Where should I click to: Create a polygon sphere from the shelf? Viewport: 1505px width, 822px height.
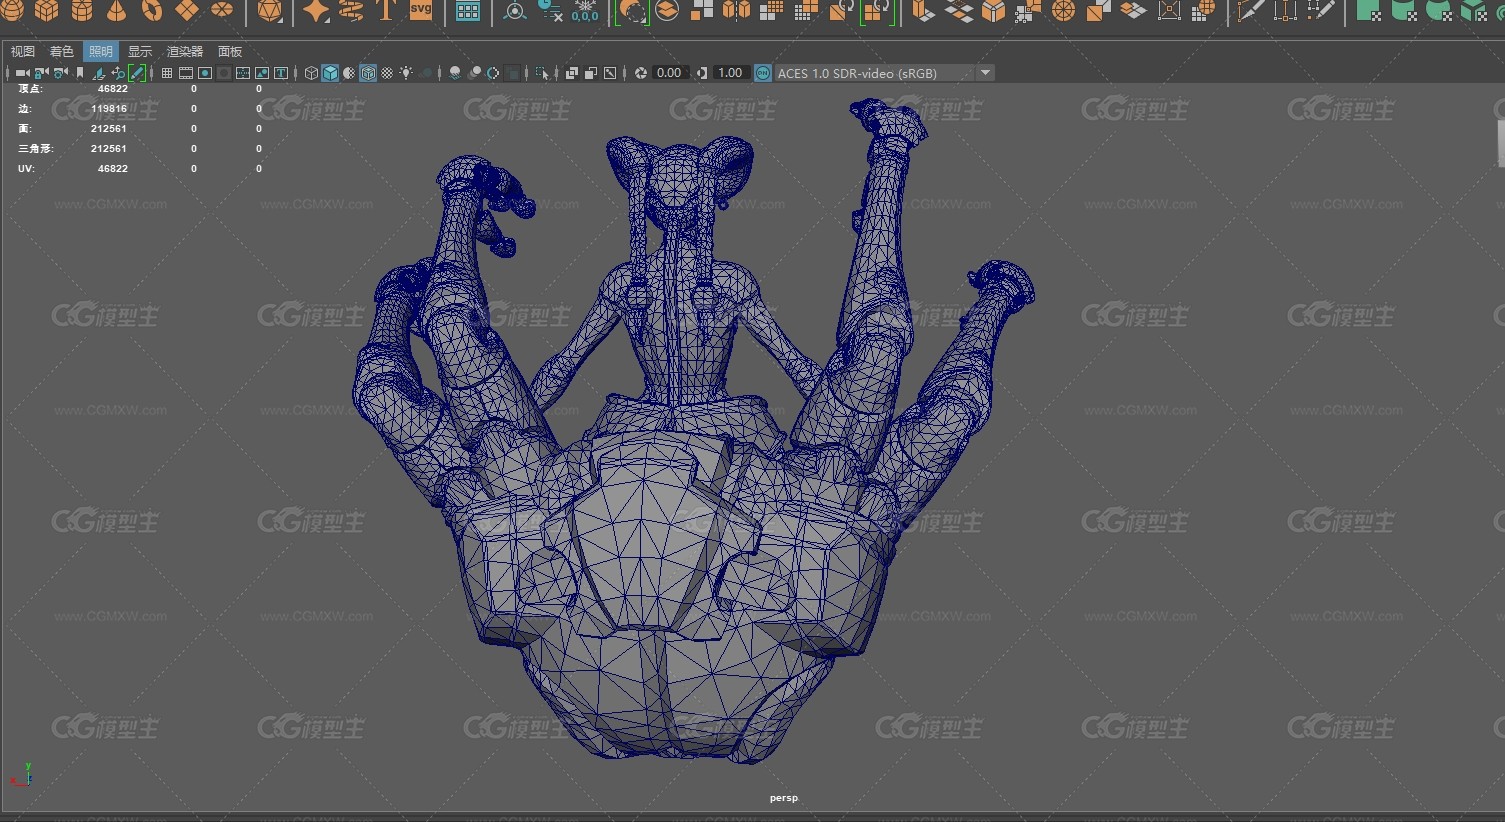point(12,10)
